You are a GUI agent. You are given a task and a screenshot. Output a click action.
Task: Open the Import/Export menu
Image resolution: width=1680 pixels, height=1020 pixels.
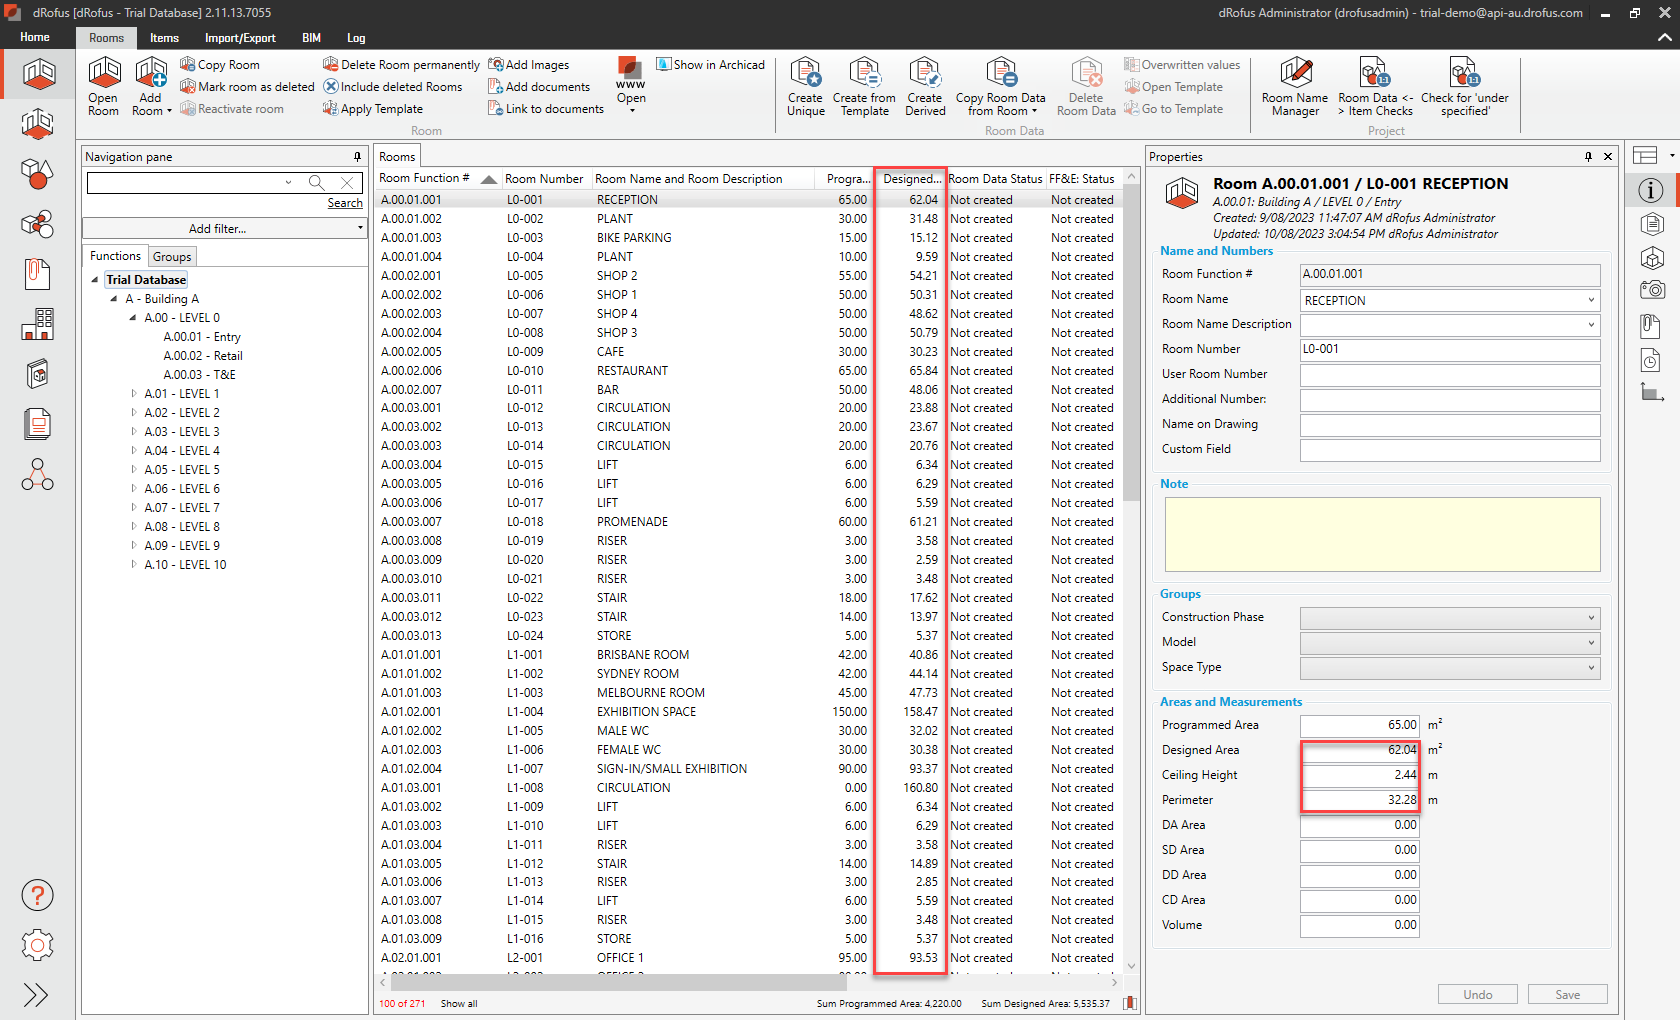point(240,38)
